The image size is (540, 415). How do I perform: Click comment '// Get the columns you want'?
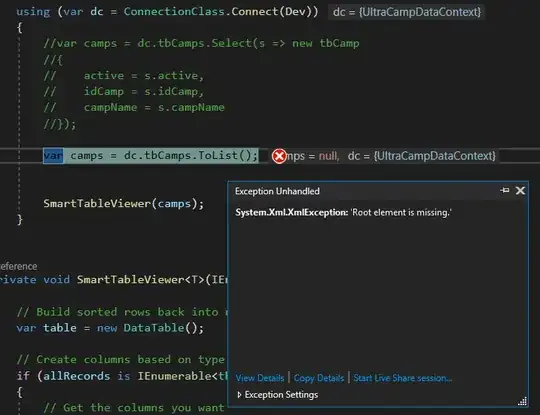point(134,408)
